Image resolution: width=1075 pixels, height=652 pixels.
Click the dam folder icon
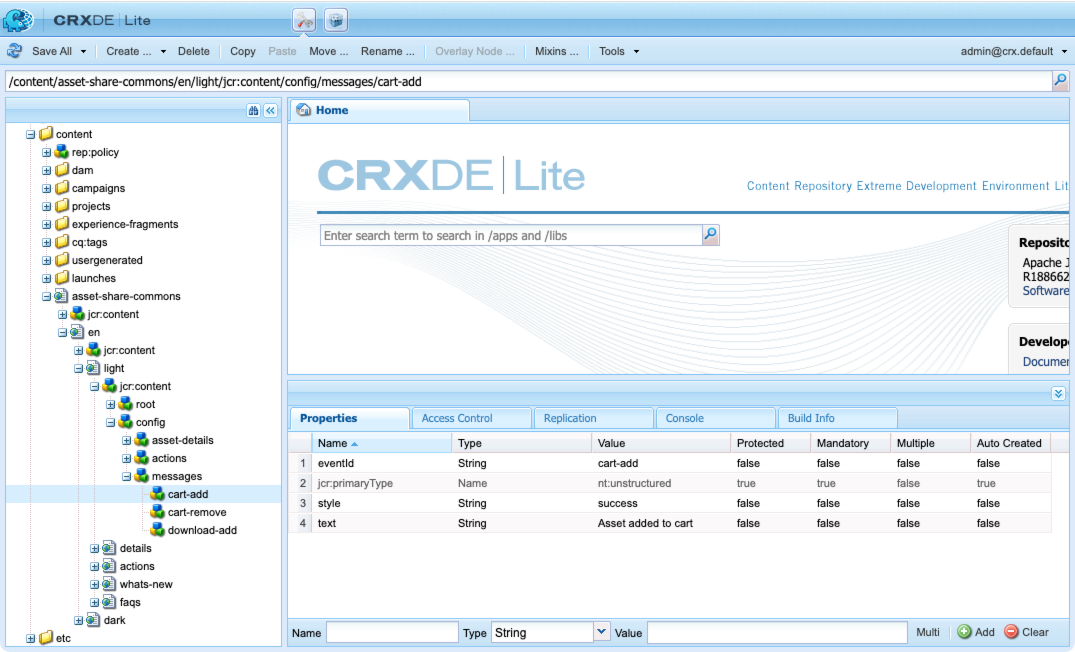[62, 169]
